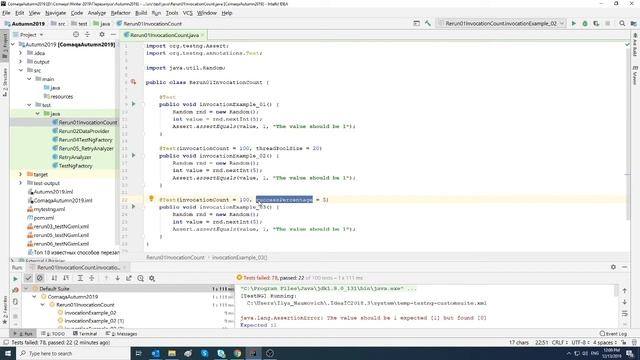Toggle show passed tests checkmark
This screenshot has height=360, width=640.
point(28,278)
